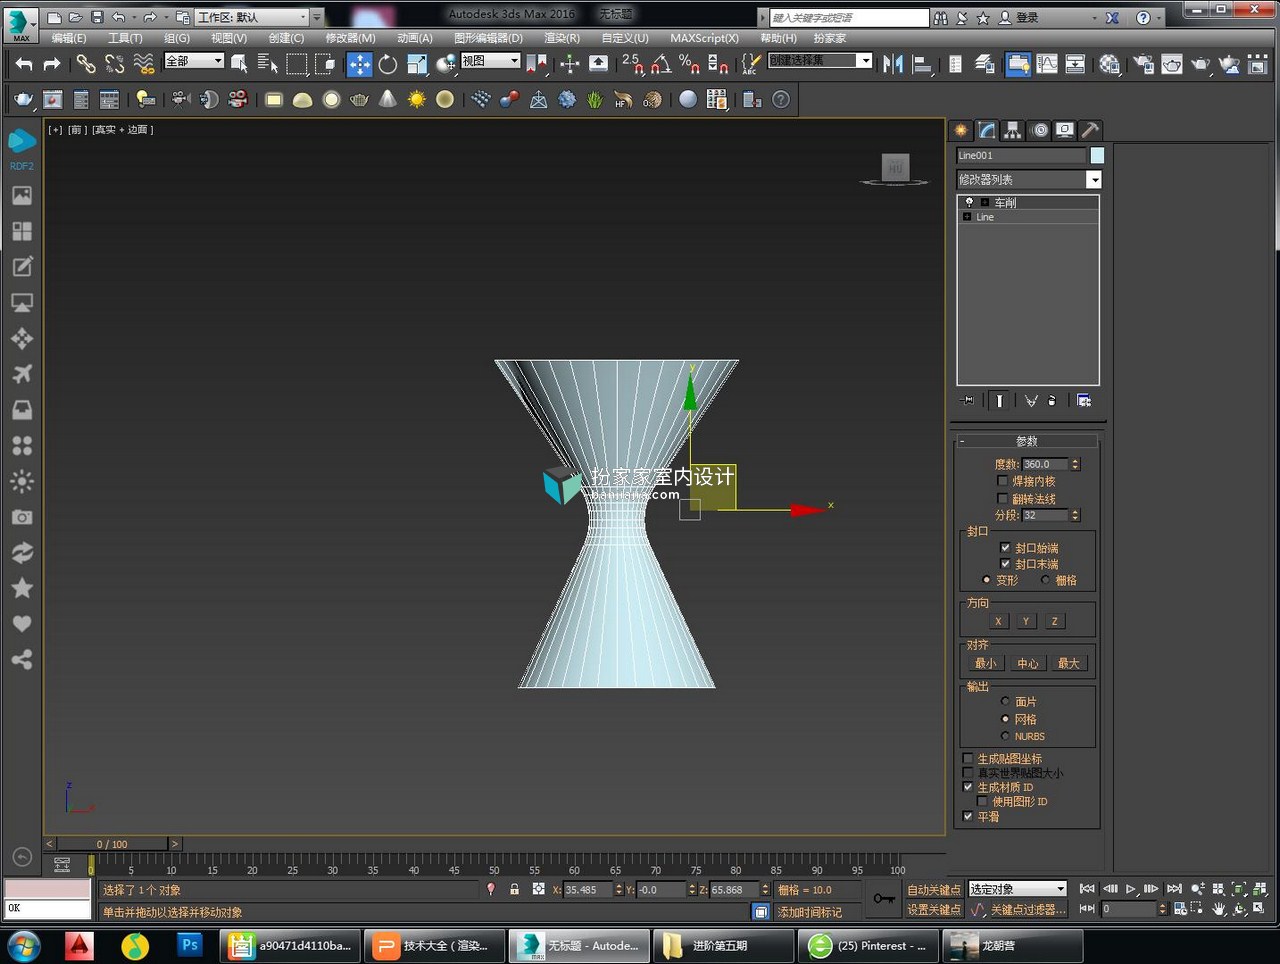Image resolution: width=1280 pixels, height=964 pixels.
Task: Click the X direction button
Action: [x=998, y=621]
